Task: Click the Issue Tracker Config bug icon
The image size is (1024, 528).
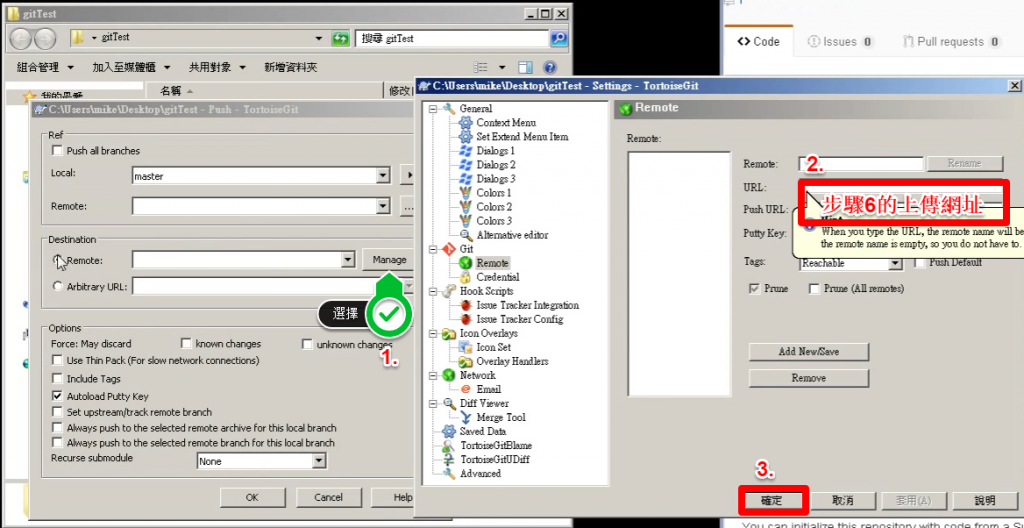Action: pyautogui.click(x=465, y=319)
